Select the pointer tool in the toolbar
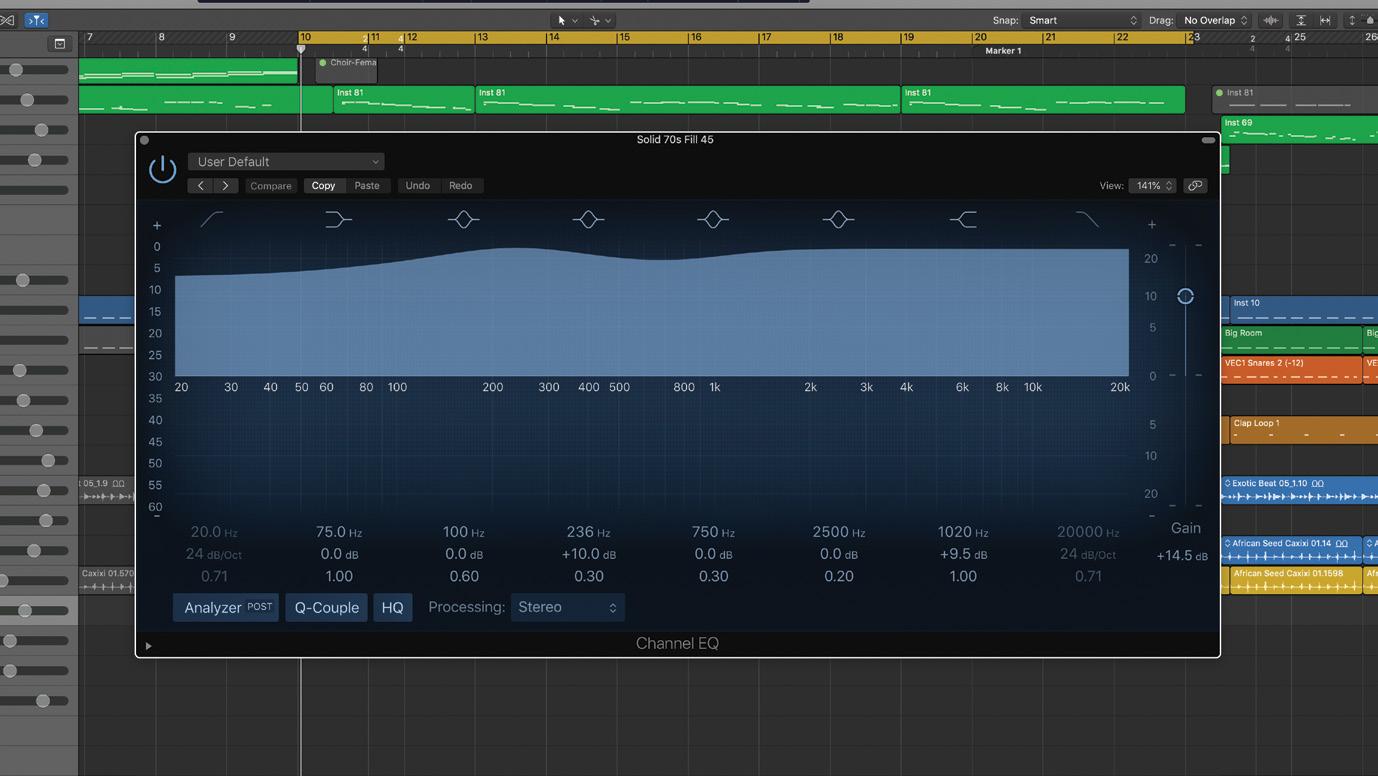The height and width of the screenshot is (776, 1378). 562,20
